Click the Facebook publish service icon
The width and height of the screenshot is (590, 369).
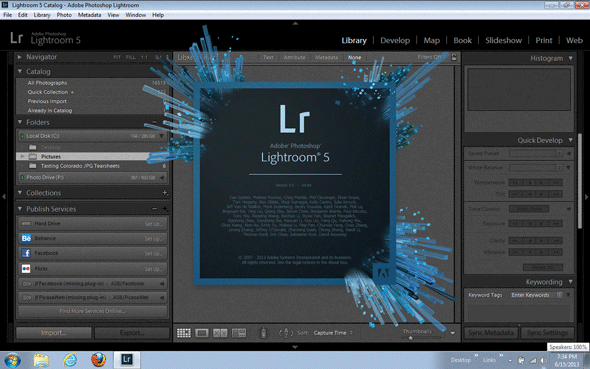tap(26, 253)
